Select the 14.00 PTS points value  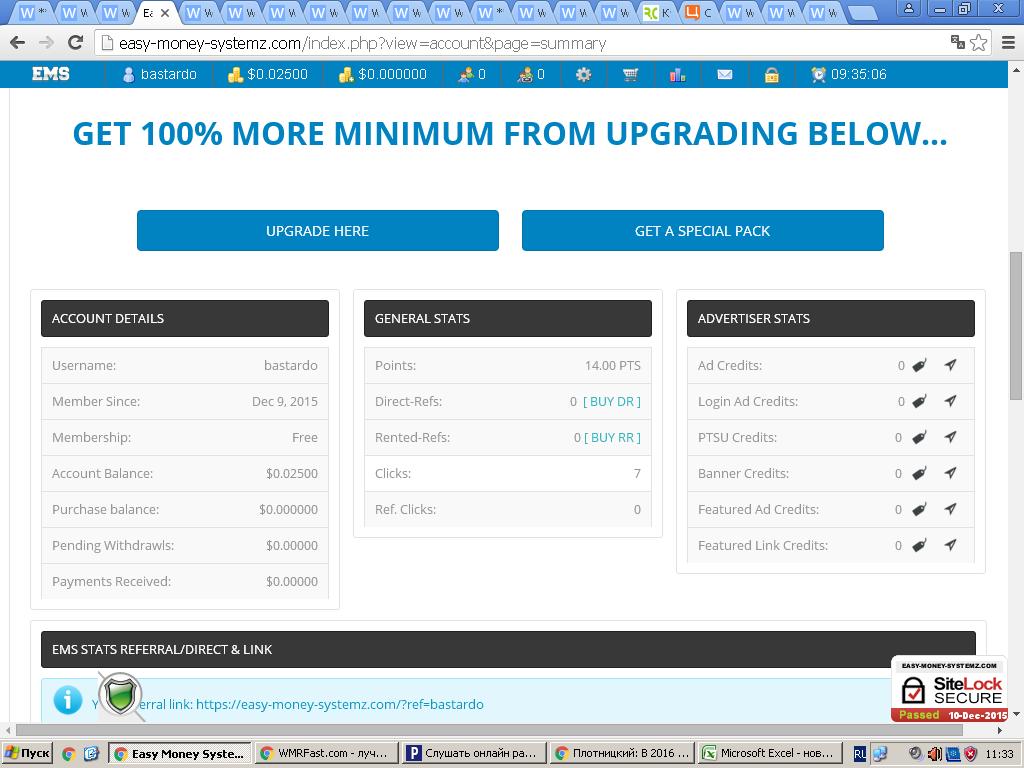pyautogui.click(x=613, y=366)
